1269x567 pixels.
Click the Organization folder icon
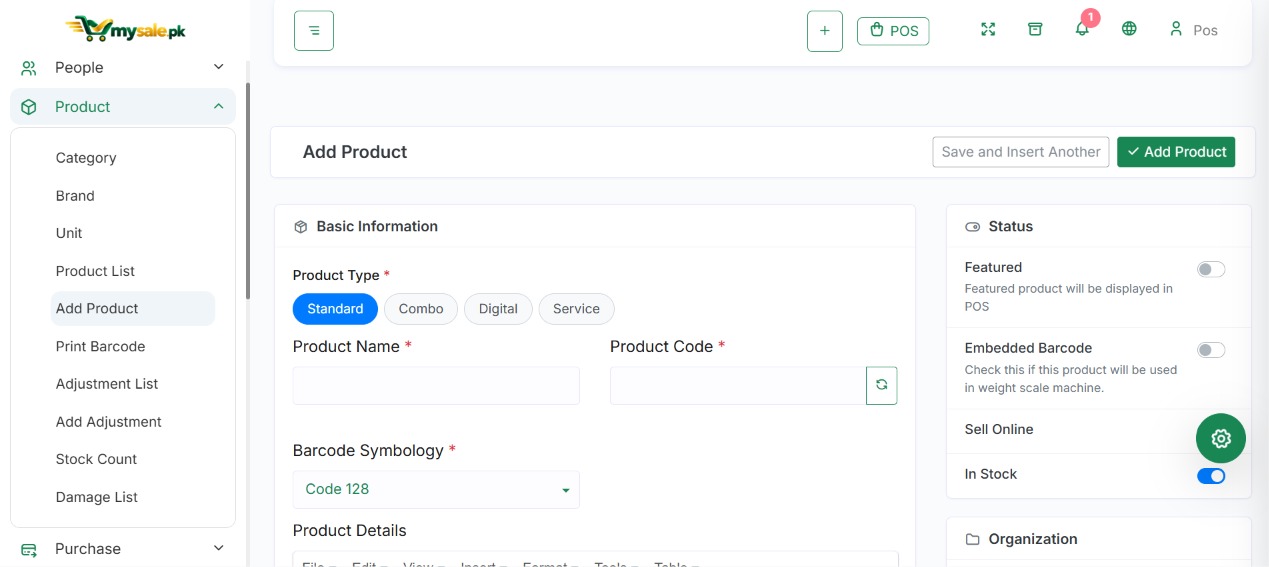click(973, 539)
